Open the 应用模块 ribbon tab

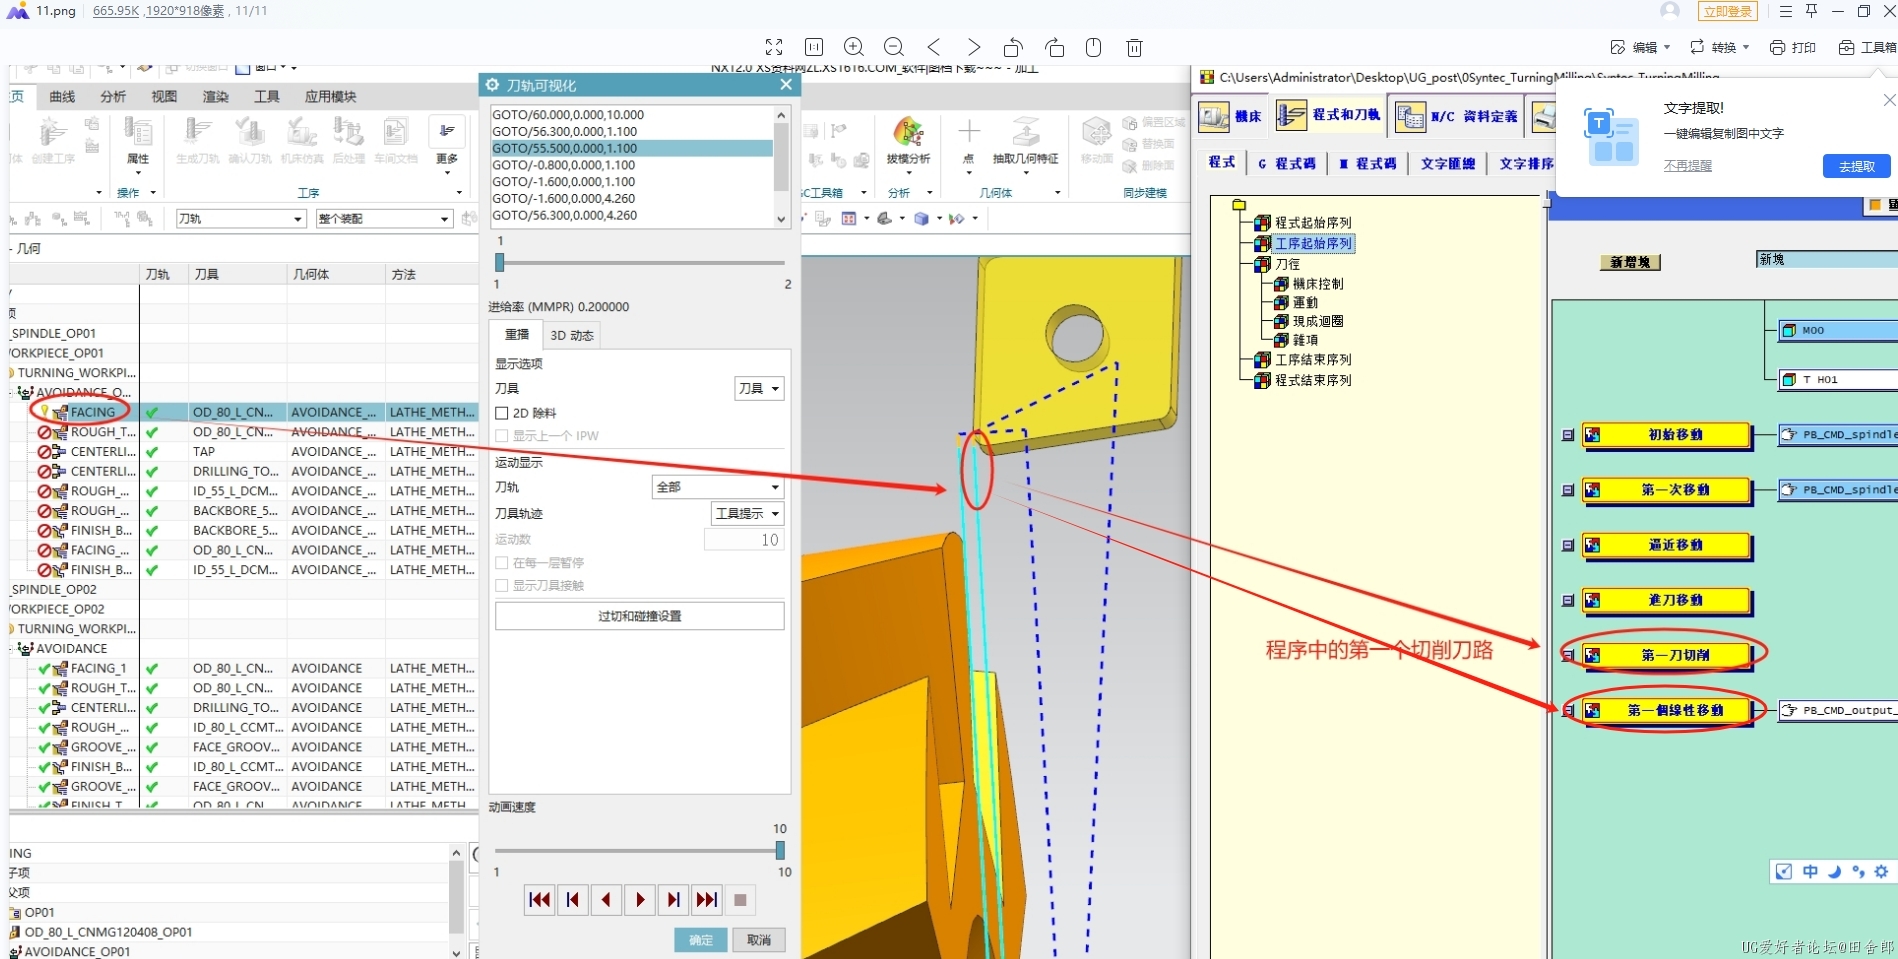(330, 96)
